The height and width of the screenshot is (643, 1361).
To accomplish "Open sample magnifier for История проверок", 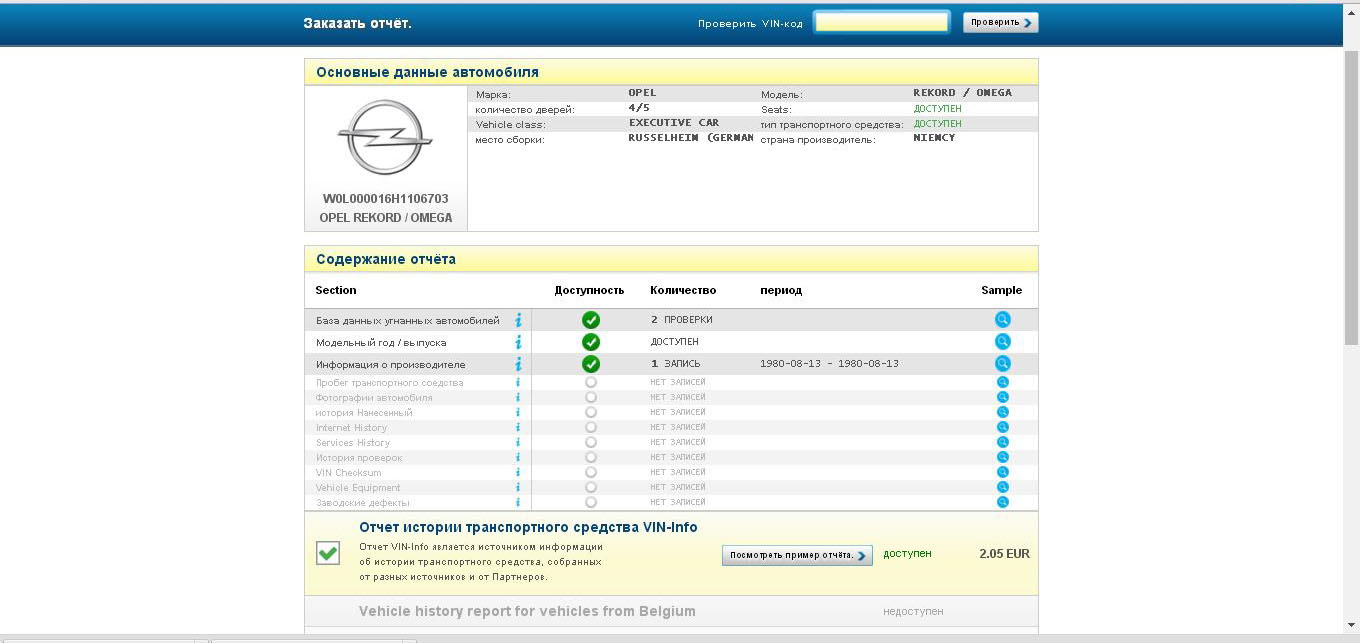I will [x=1002, y=457].
